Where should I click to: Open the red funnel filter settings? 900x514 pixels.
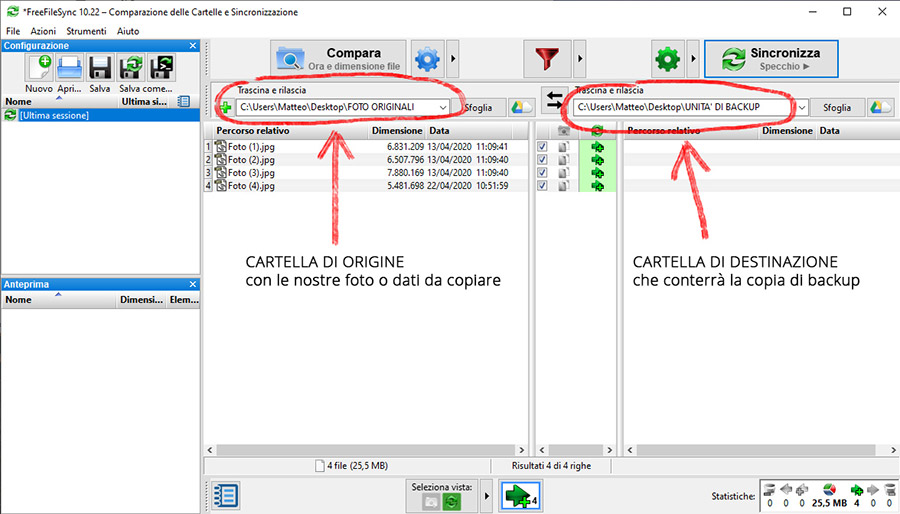(x=547, y=59)
